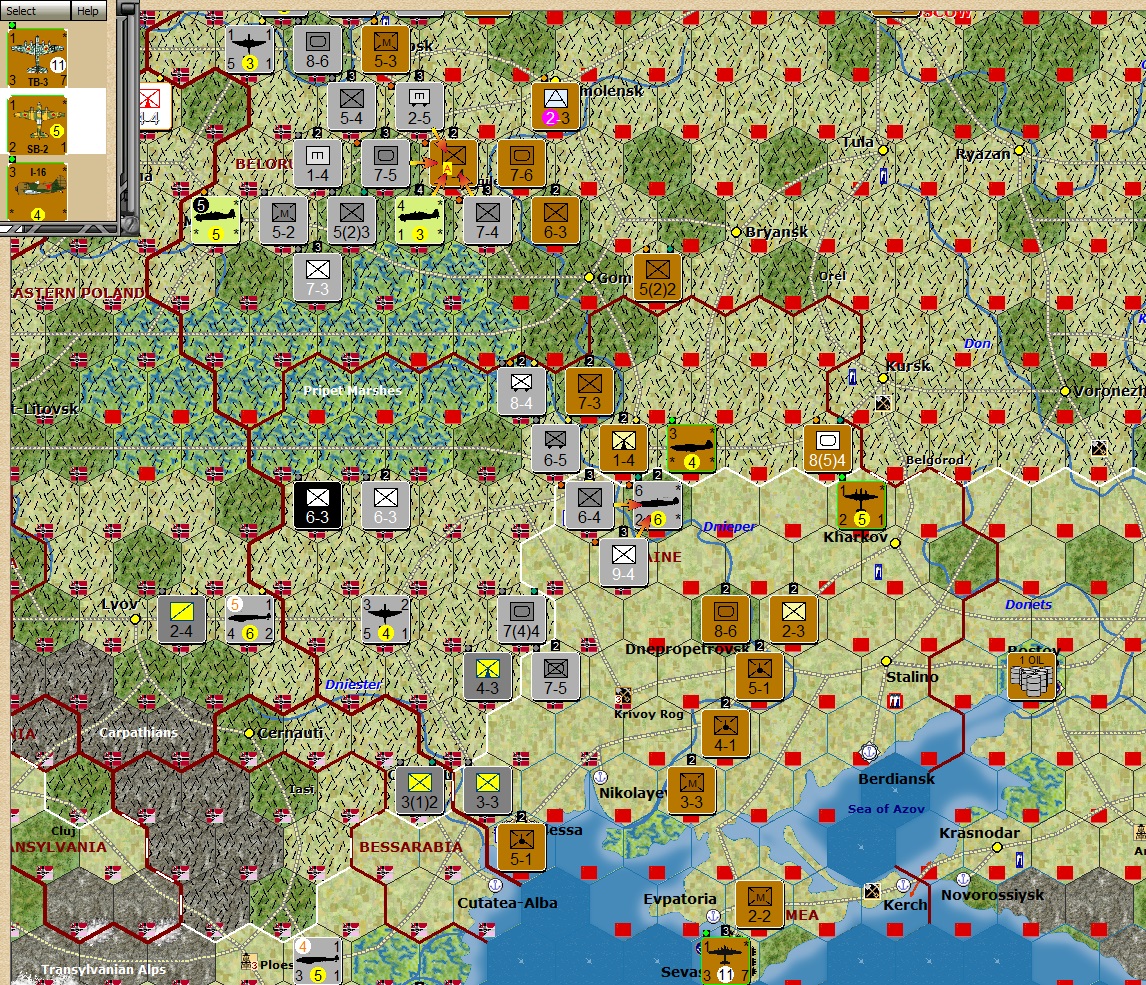
Task: Select the gray air unit near Ploesti
Action: point(317,961)
